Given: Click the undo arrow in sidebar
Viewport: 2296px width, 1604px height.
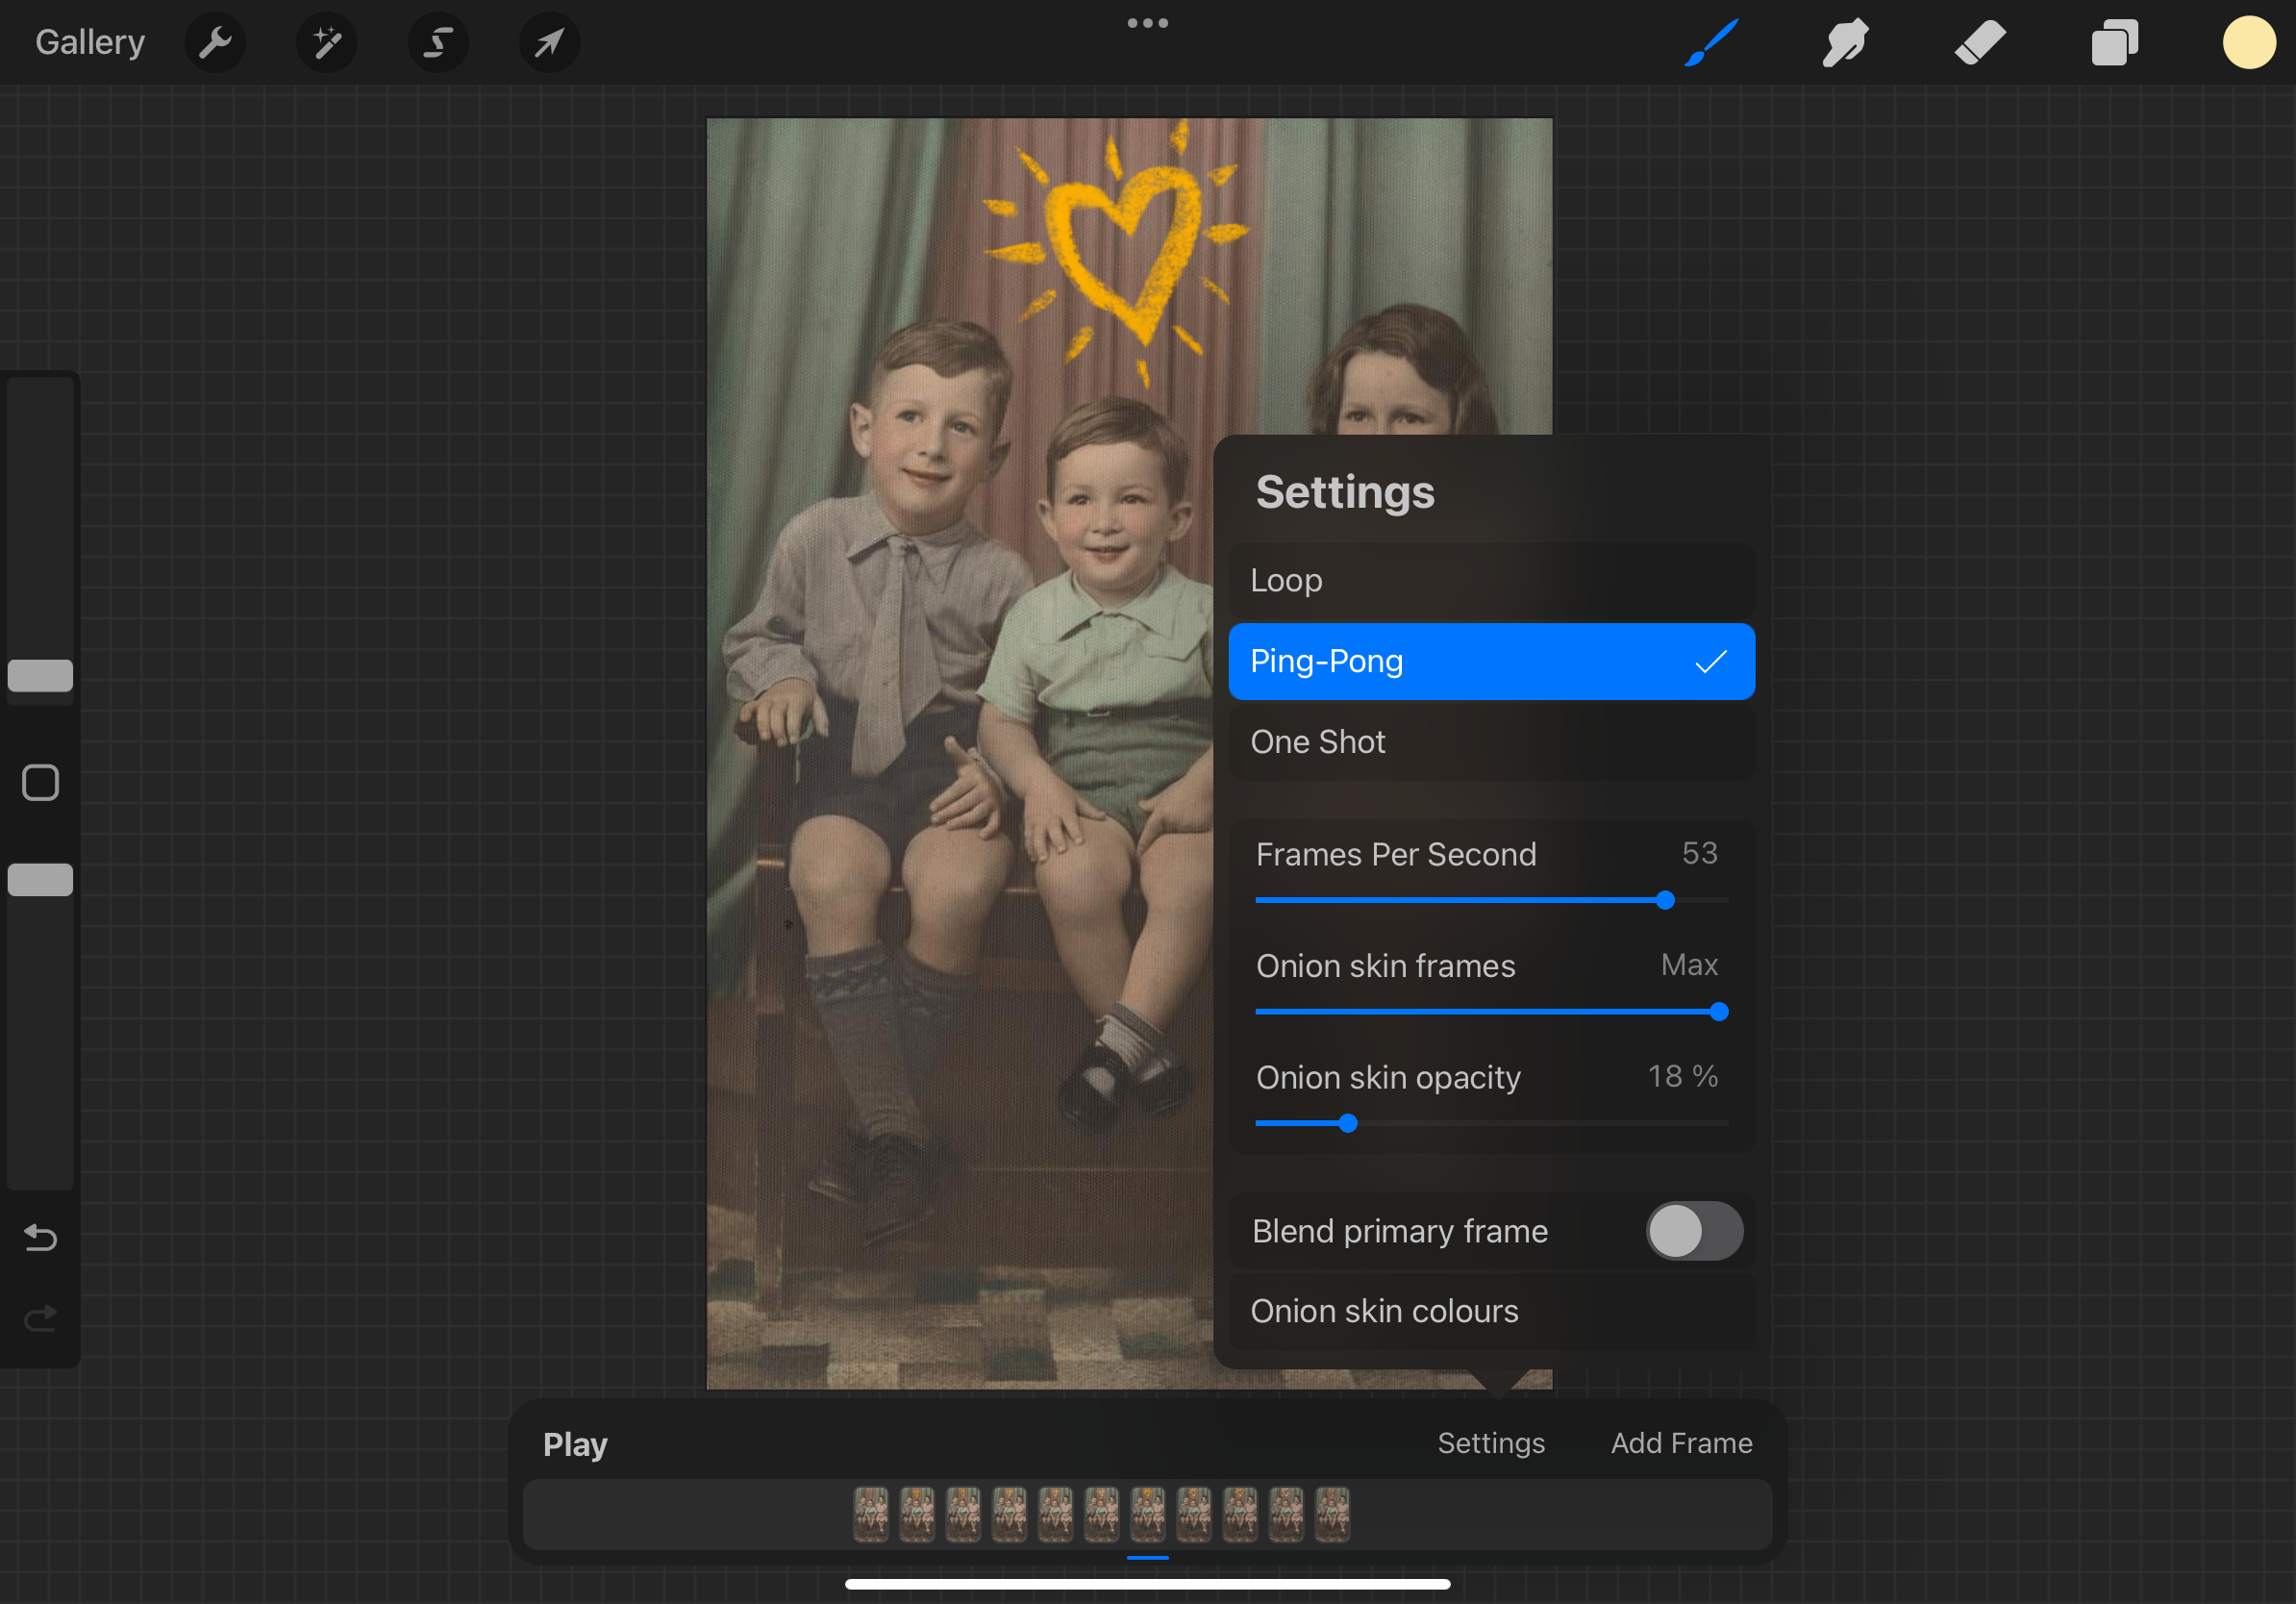Looking at the screenshot, I should (40, 1238).
